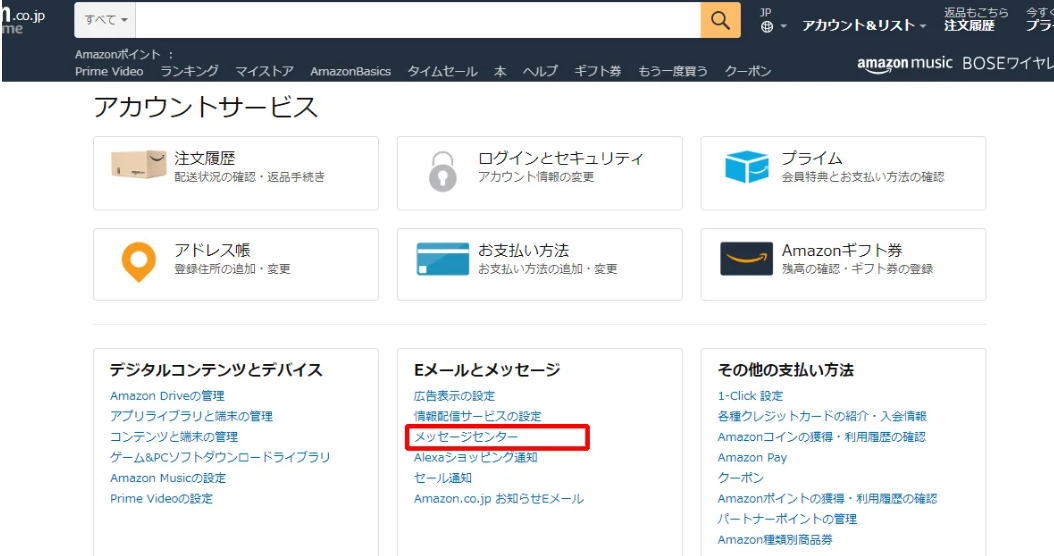Open クーポン link under その他の支払い方法
The height and width of the screenshot is (556, 1054).
(741, 478)
